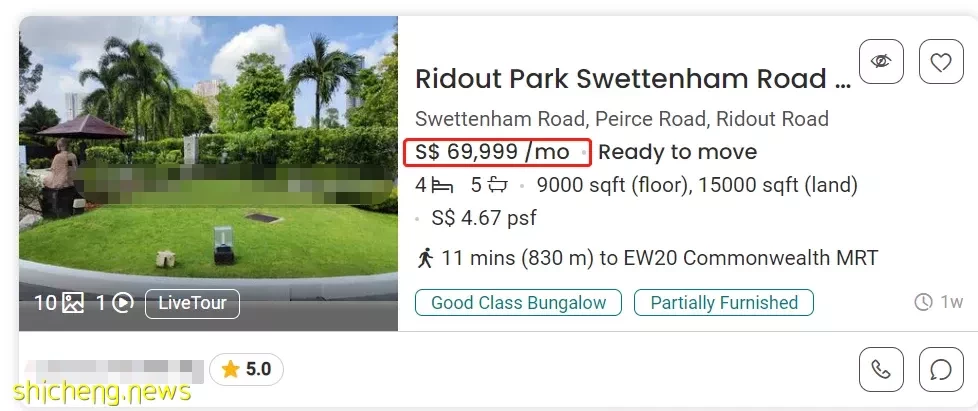Click the bed icon next to 4
Viewport: 978px width, 411px height.
pyautogui.click(x=442, y=185)
